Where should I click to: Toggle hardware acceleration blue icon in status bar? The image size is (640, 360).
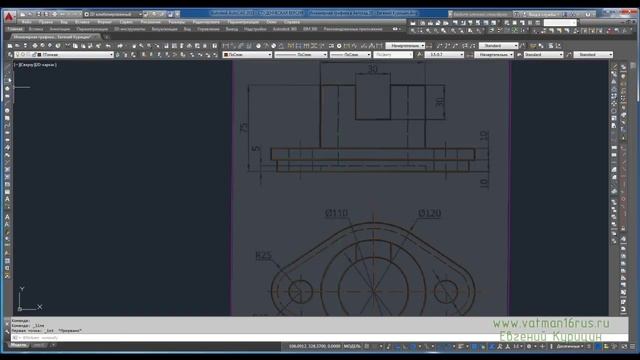(598, 347)
